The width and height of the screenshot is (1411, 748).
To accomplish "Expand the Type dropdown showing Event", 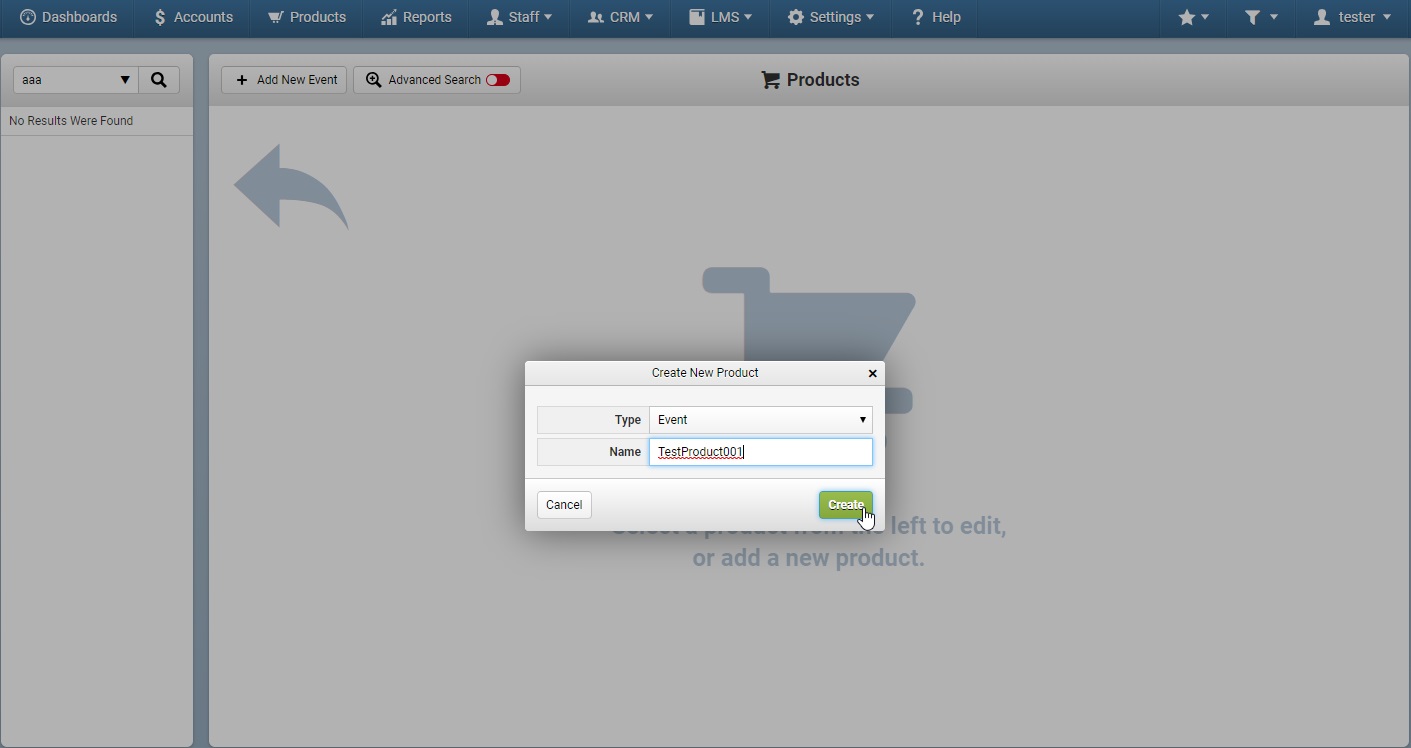I will [x=761, y=420].
